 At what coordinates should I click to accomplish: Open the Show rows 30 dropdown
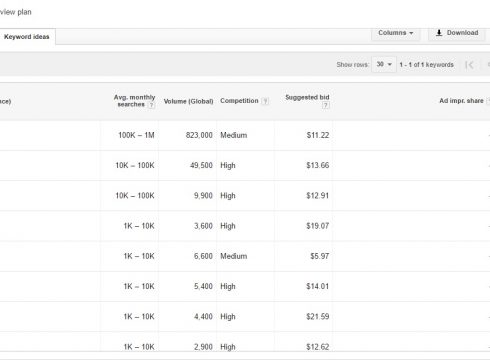click(384, 64)
